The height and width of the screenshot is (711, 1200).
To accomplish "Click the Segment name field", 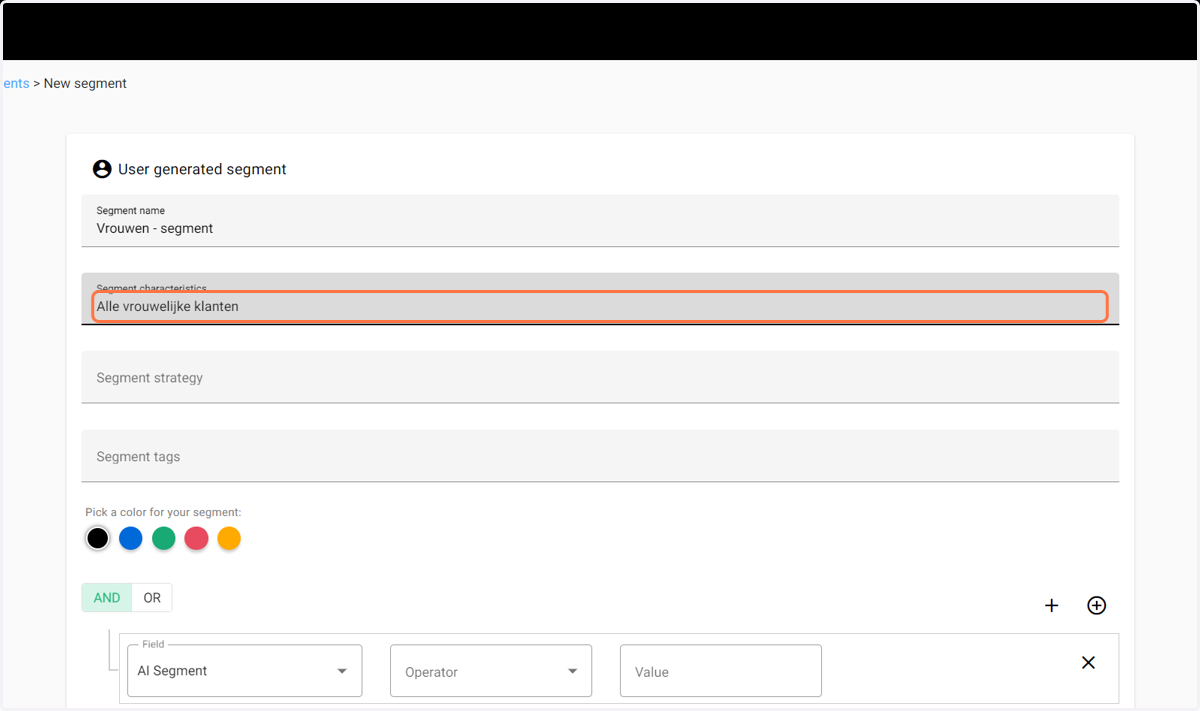I will [x=600, y=221].
